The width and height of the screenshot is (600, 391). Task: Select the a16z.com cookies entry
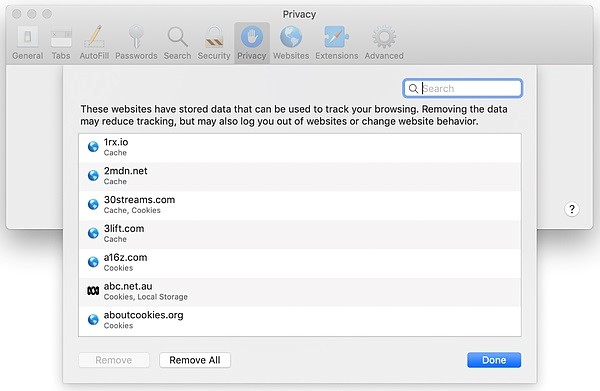pos(300,263)
